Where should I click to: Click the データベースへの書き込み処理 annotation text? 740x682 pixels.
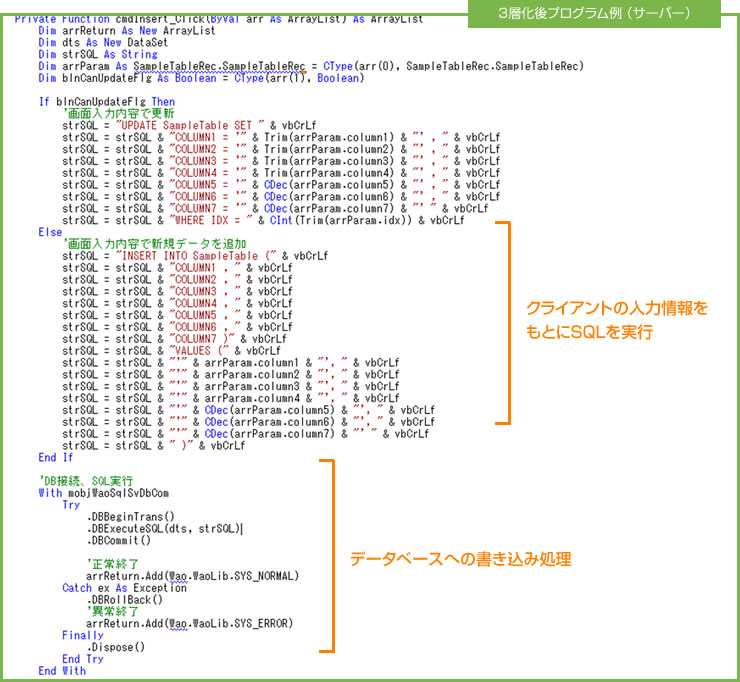pyautogui.click(x=460, y=558)
